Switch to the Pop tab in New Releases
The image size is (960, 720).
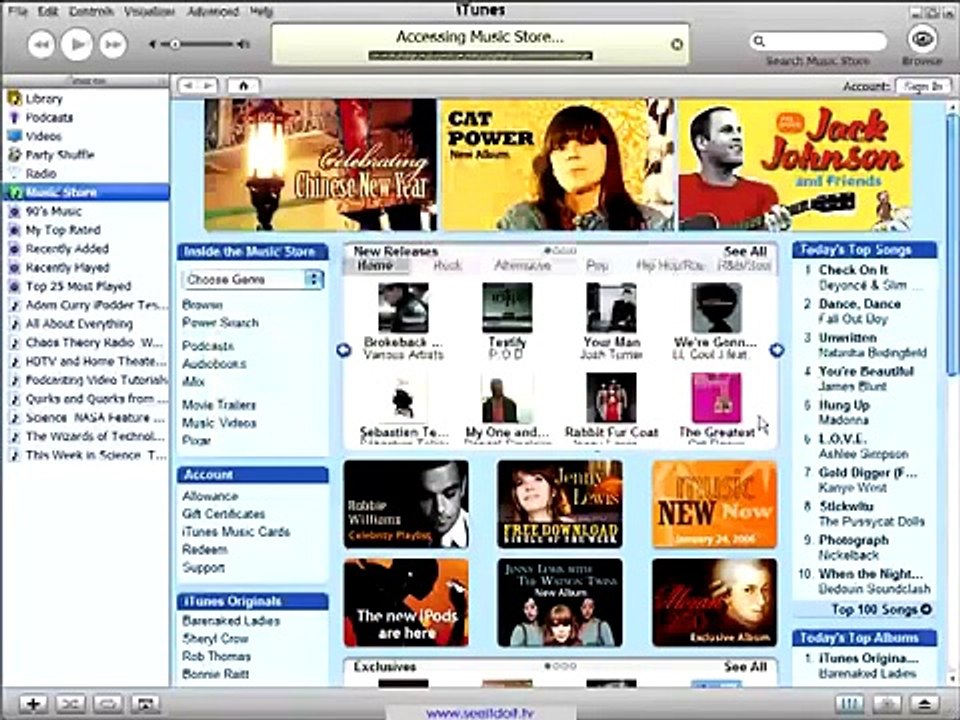click(x=597, y=266)
